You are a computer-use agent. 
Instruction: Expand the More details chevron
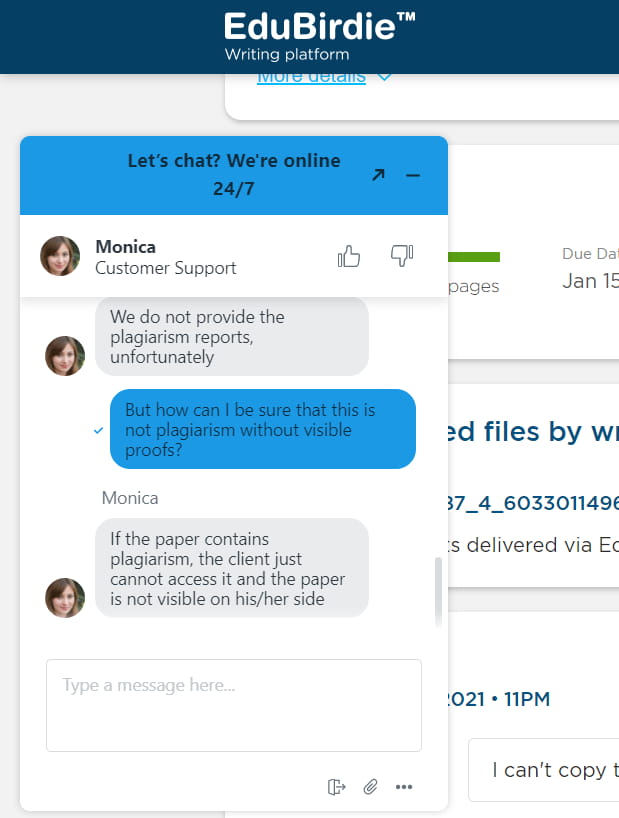(384, 77)
